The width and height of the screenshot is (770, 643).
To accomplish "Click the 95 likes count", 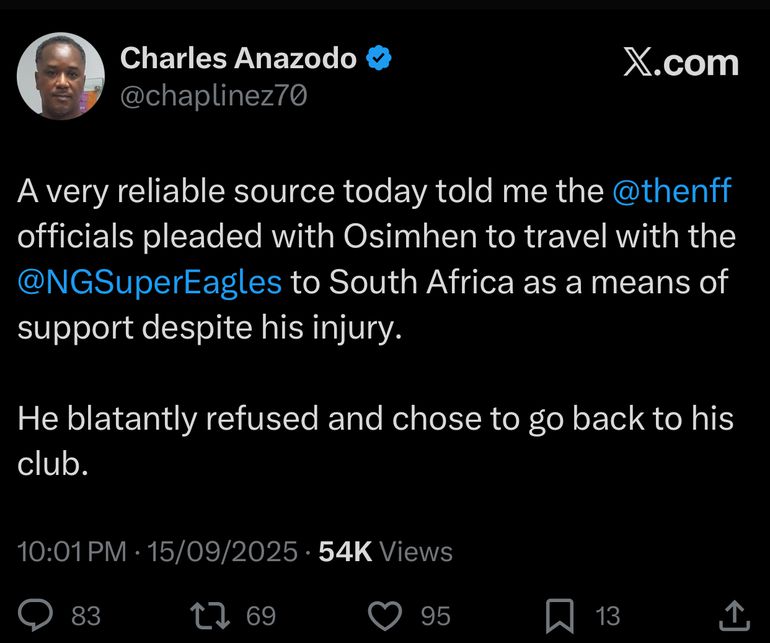I will (435, 615).
